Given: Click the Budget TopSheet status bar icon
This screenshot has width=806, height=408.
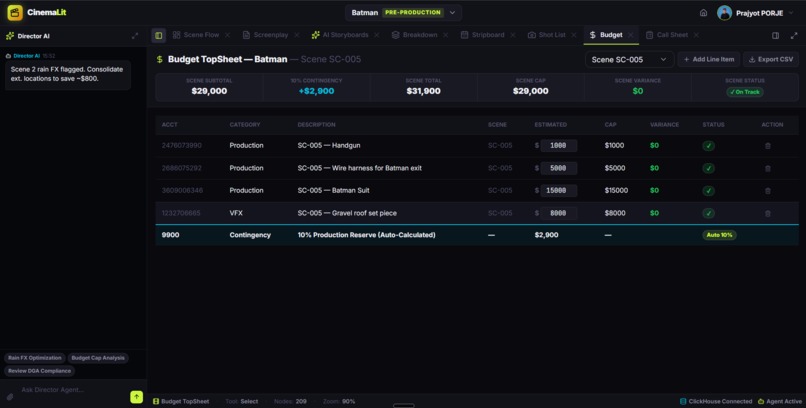Looking at the screenshot, I should tap(156, 401).
